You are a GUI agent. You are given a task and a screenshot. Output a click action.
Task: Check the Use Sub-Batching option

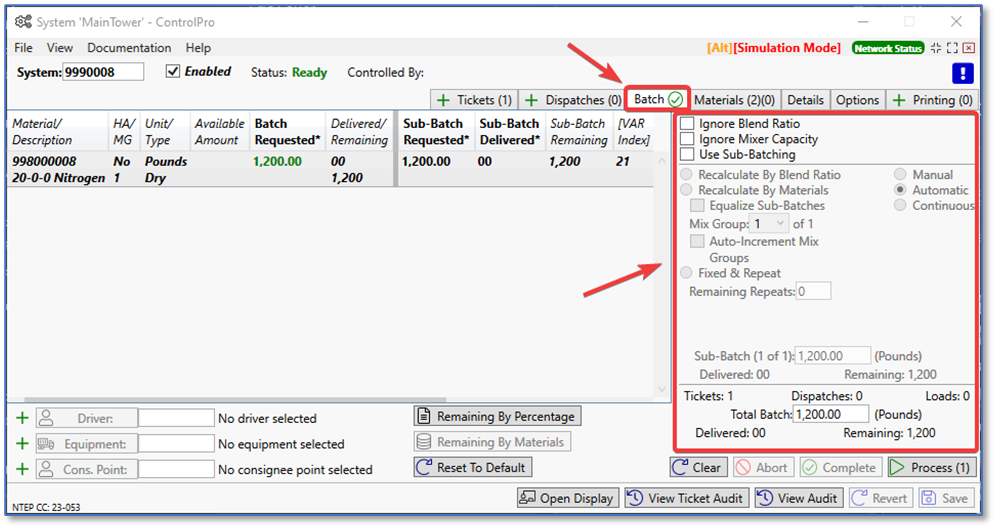point(687,155)
